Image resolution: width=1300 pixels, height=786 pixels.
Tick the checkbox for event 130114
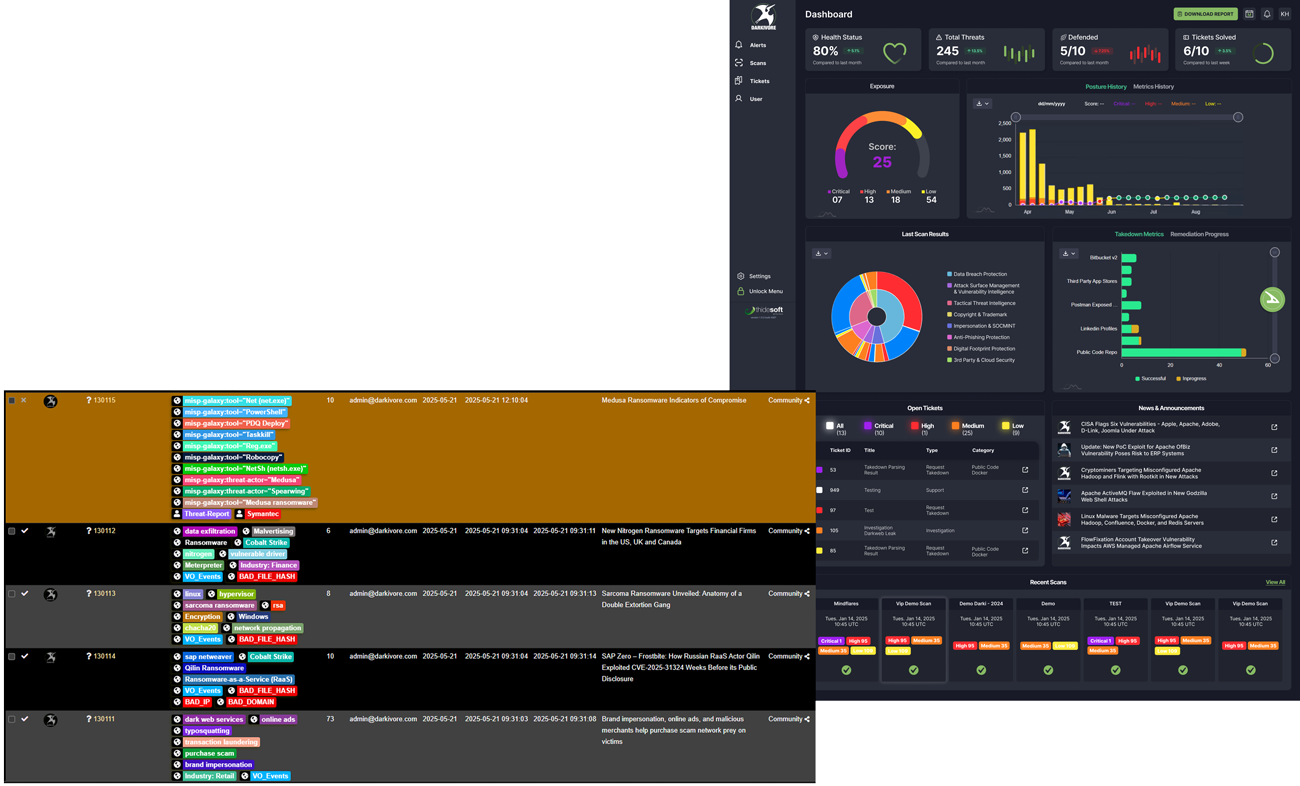(12, 657)
